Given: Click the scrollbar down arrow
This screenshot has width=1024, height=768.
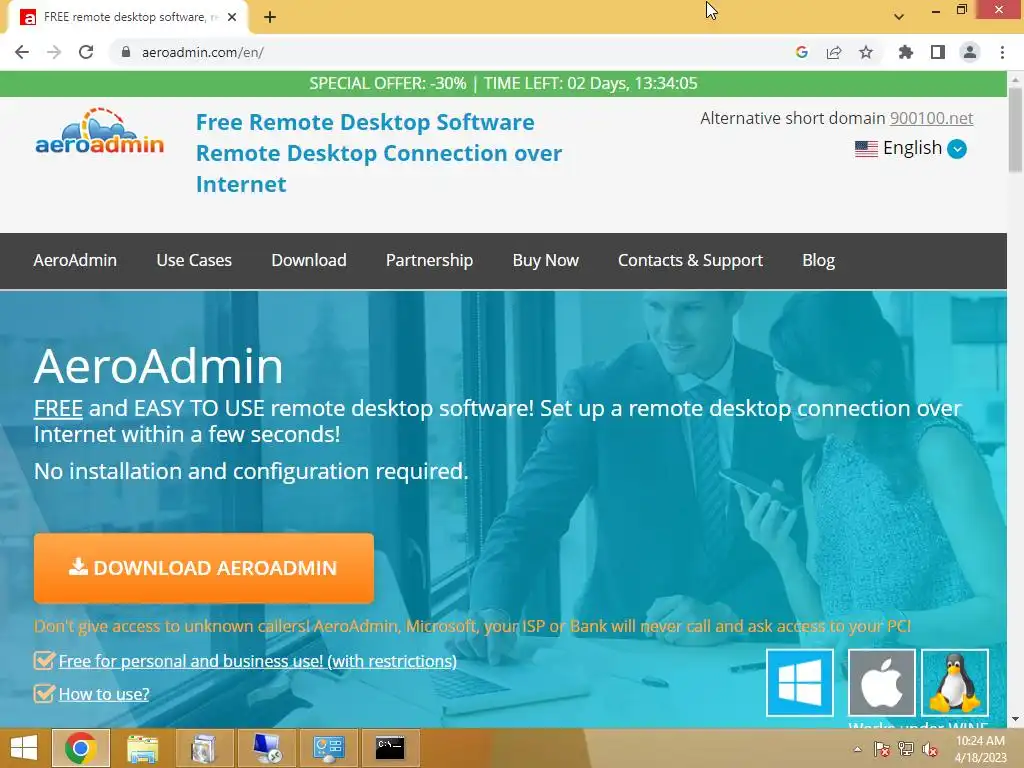Looking at the screenshot, I should click(1016, 719).
